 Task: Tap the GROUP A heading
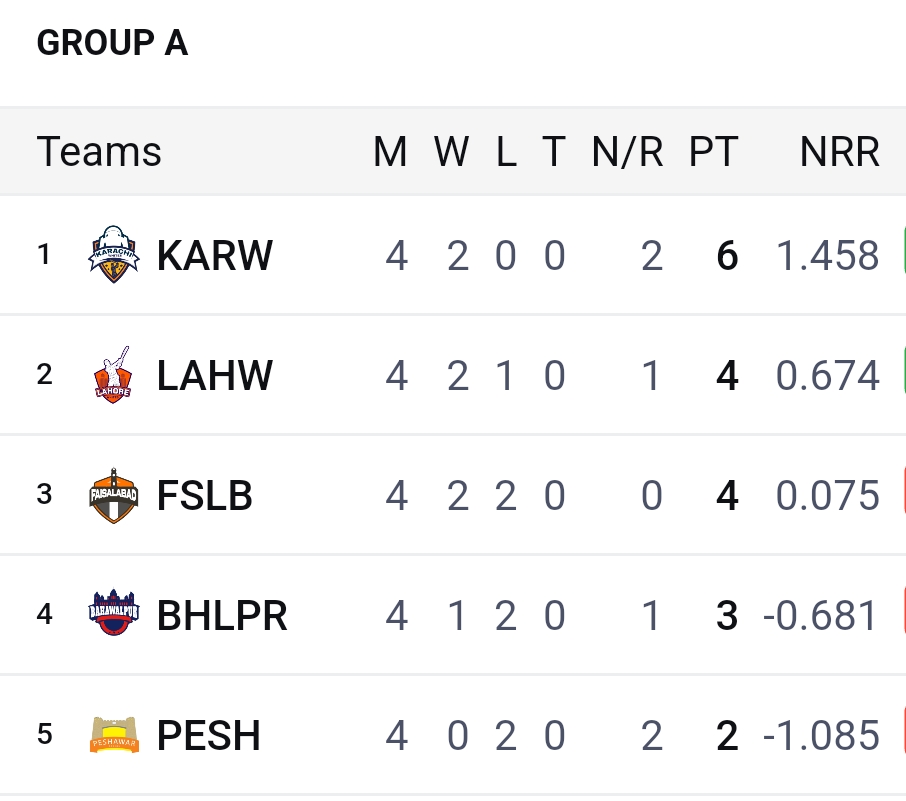(x=112, y=44)
